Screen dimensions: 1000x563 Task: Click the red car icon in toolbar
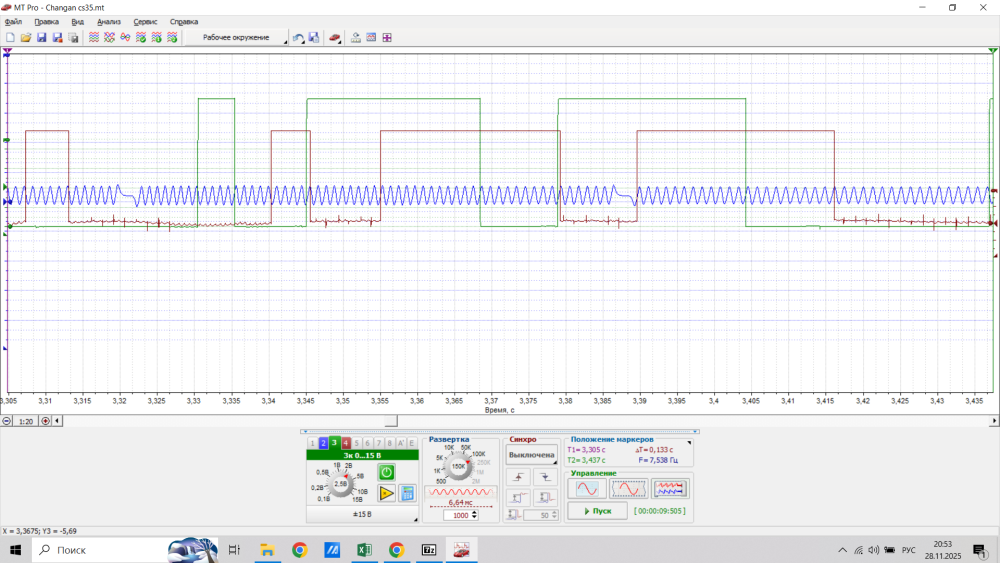pos(336,38)
